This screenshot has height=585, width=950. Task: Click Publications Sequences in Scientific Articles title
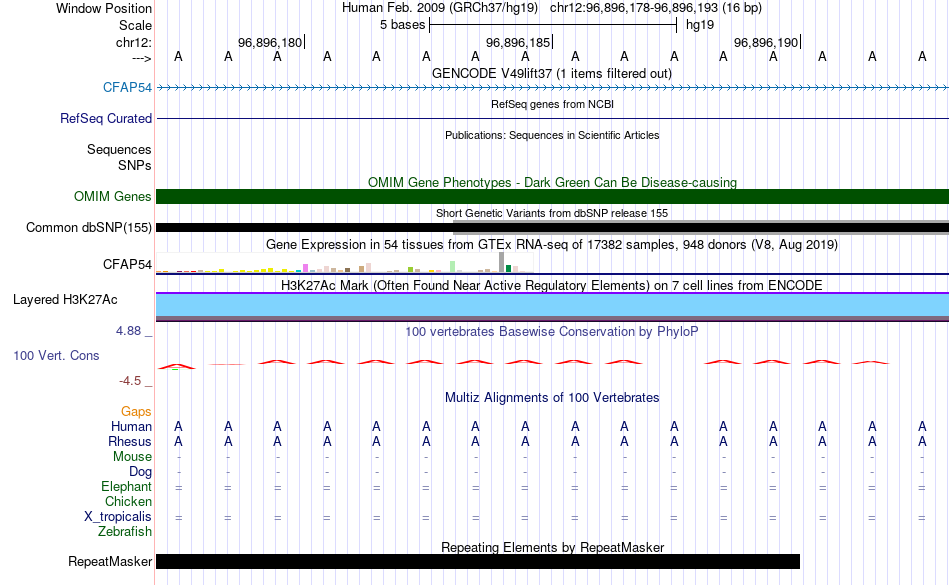coord(552,135)
